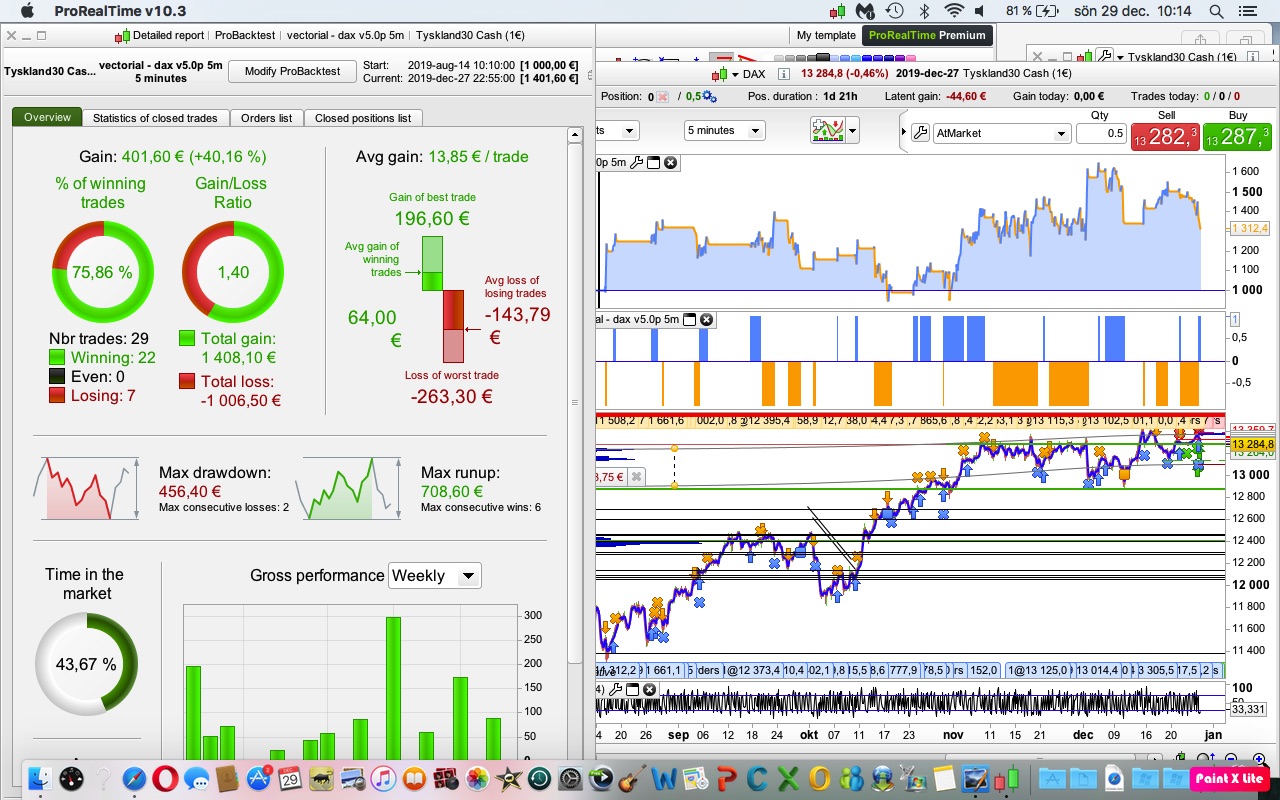Open Microsoft Excel from the Dock
Image resolution: width=1280 pixels, height=800 pixels.
pos(788,778)
